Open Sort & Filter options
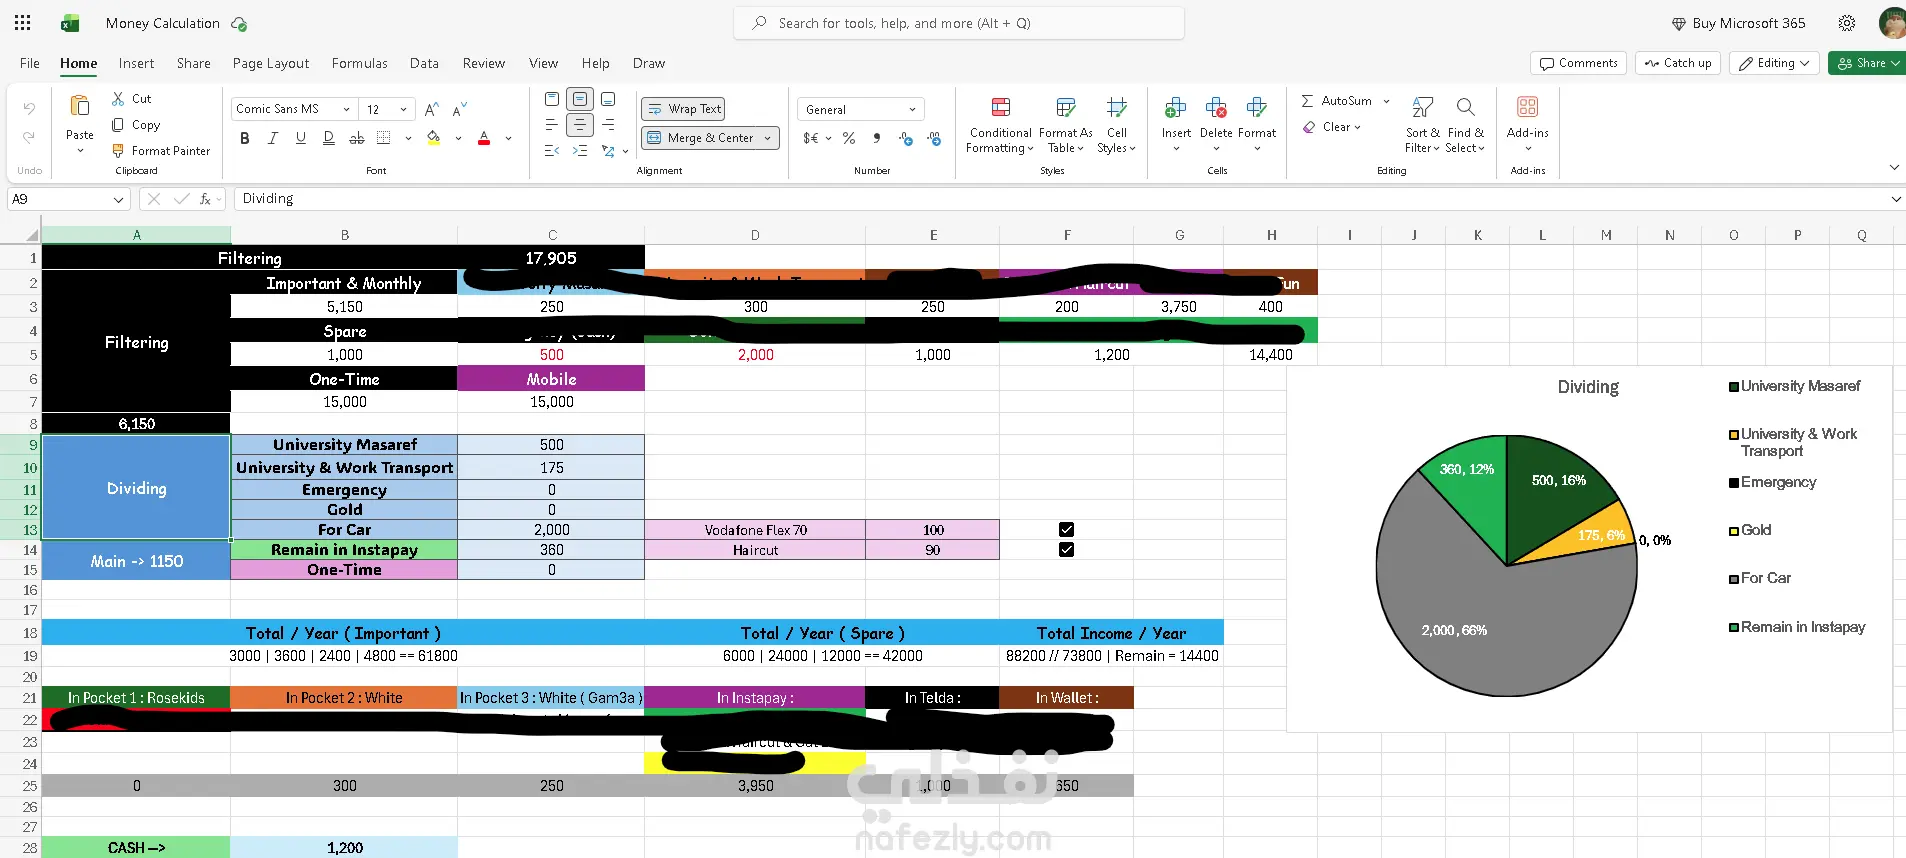The width and height of the screenshot is (1906, 858). (x=1423, y=125)
